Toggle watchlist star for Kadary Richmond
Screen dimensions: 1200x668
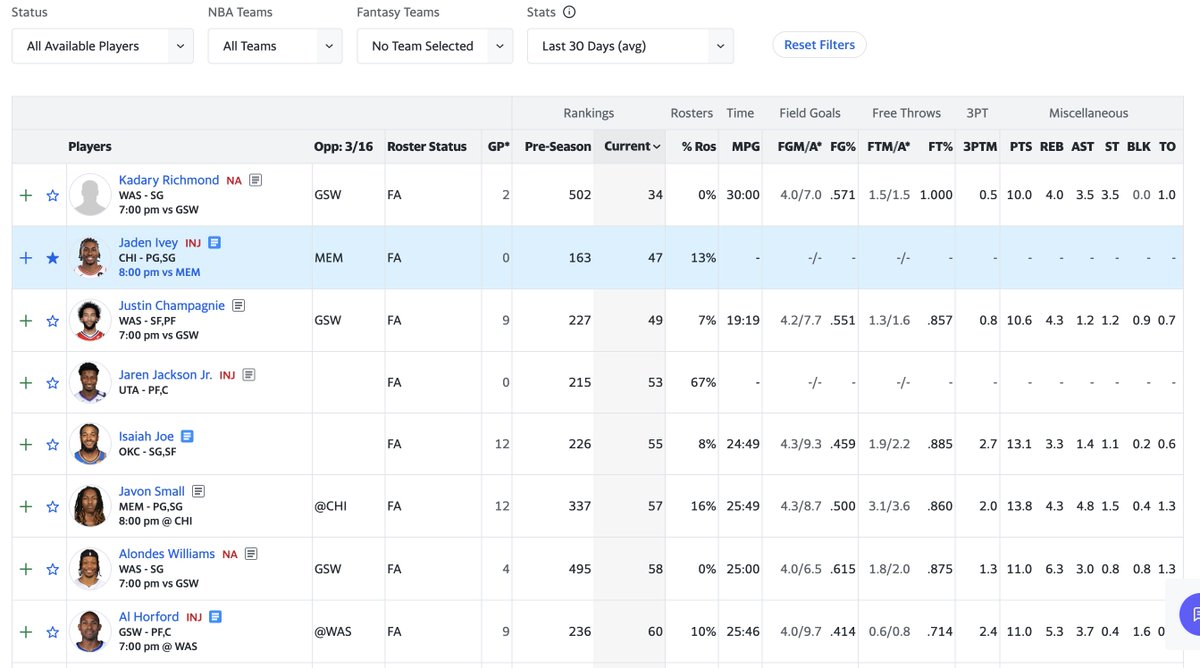pyautogui.click(x=53, y=195)
